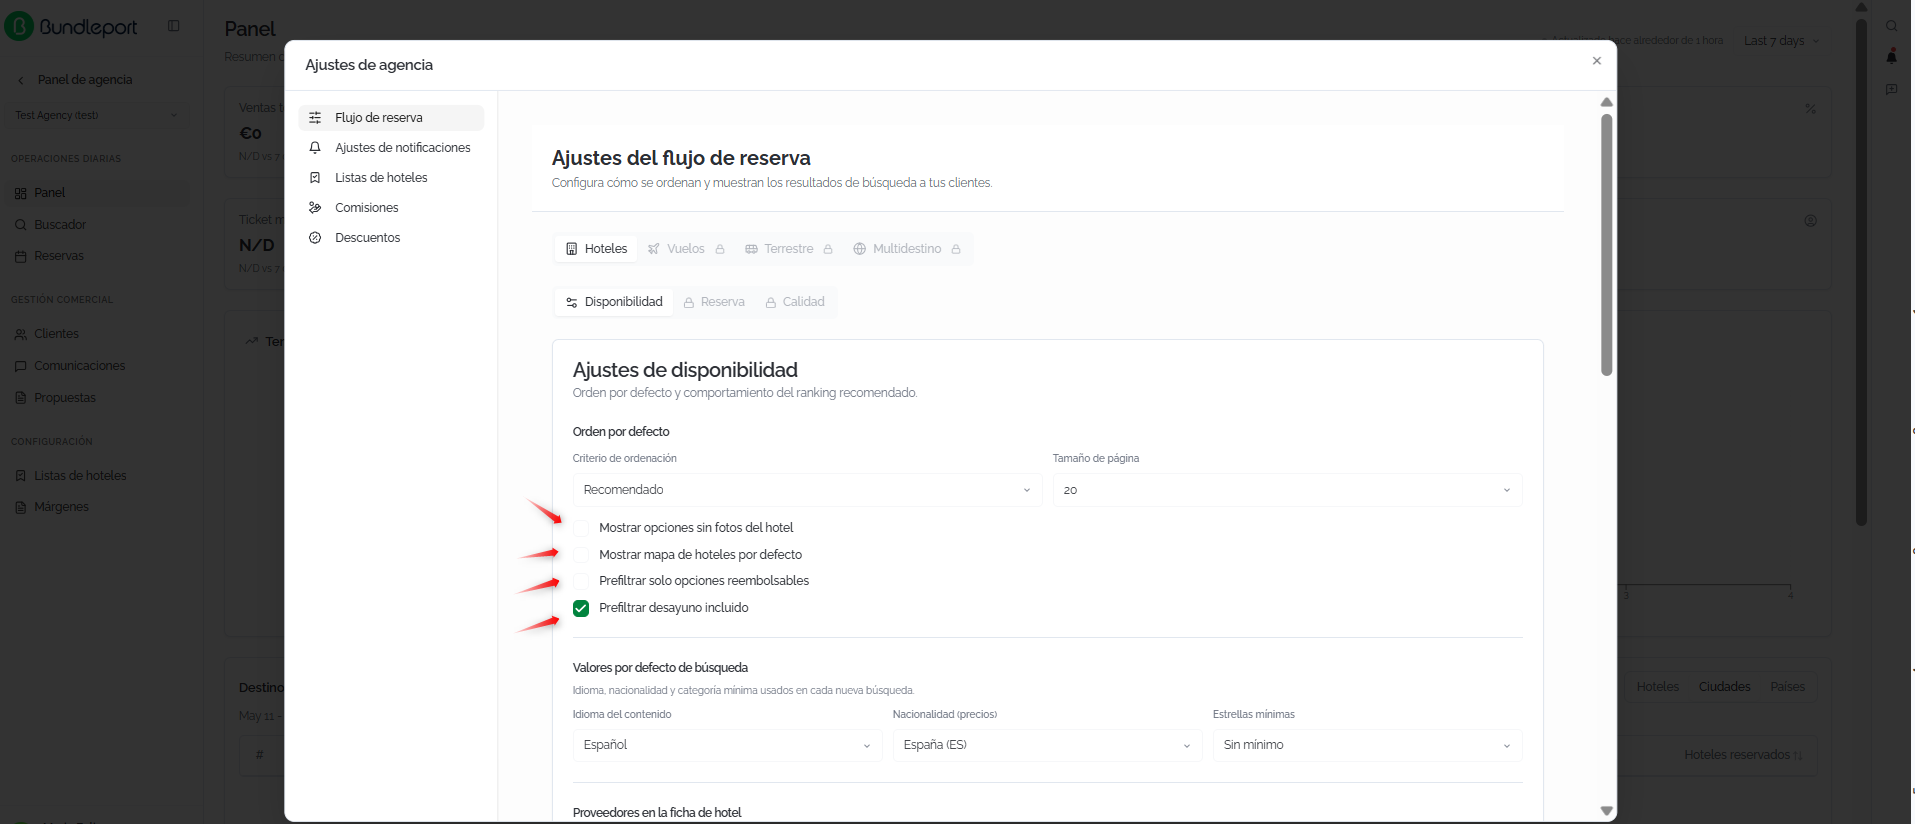Viewport: 1915px width, 824px height.
Task: Click the top-right search magnifier icon
Action: [x=1892, y=26]
